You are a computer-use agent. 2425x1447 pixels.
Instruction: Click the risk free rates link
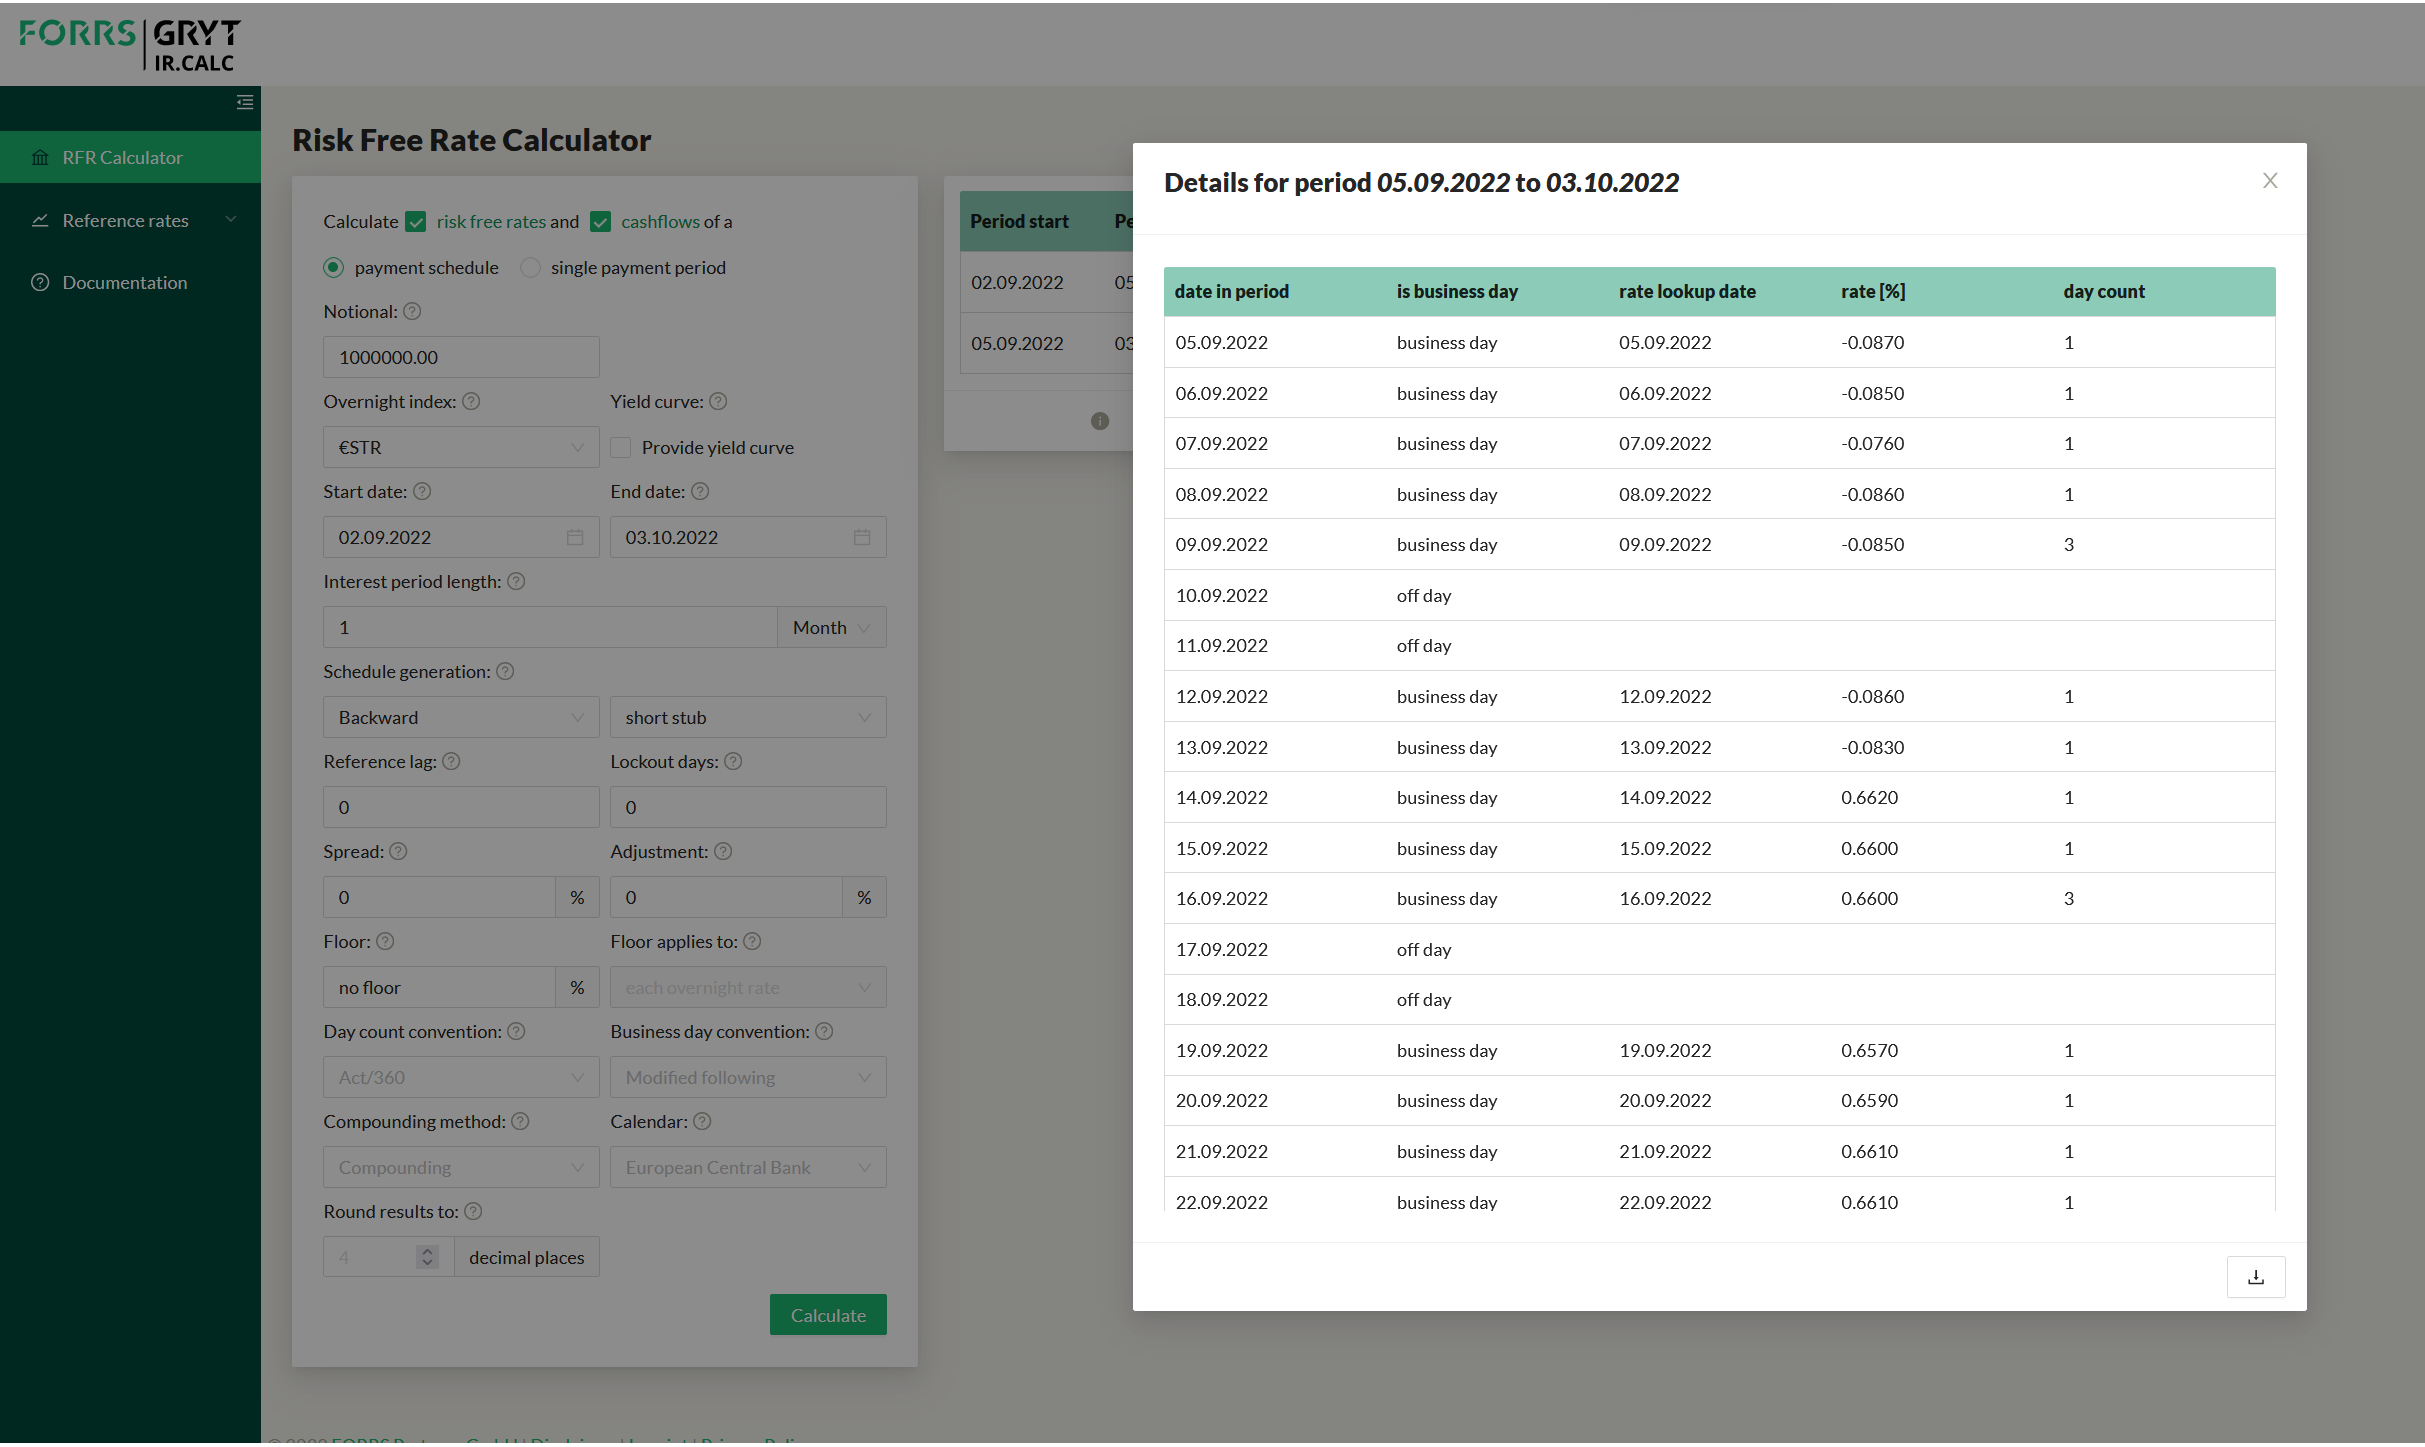(491, 222)
